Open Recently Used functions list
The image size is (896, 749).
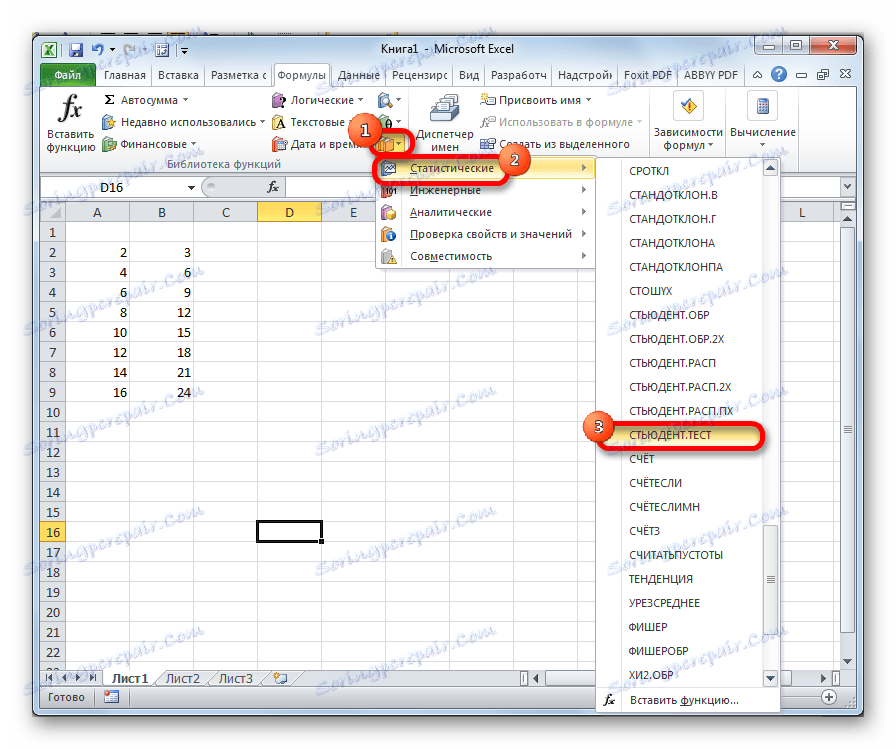click(x=183, y=122)
